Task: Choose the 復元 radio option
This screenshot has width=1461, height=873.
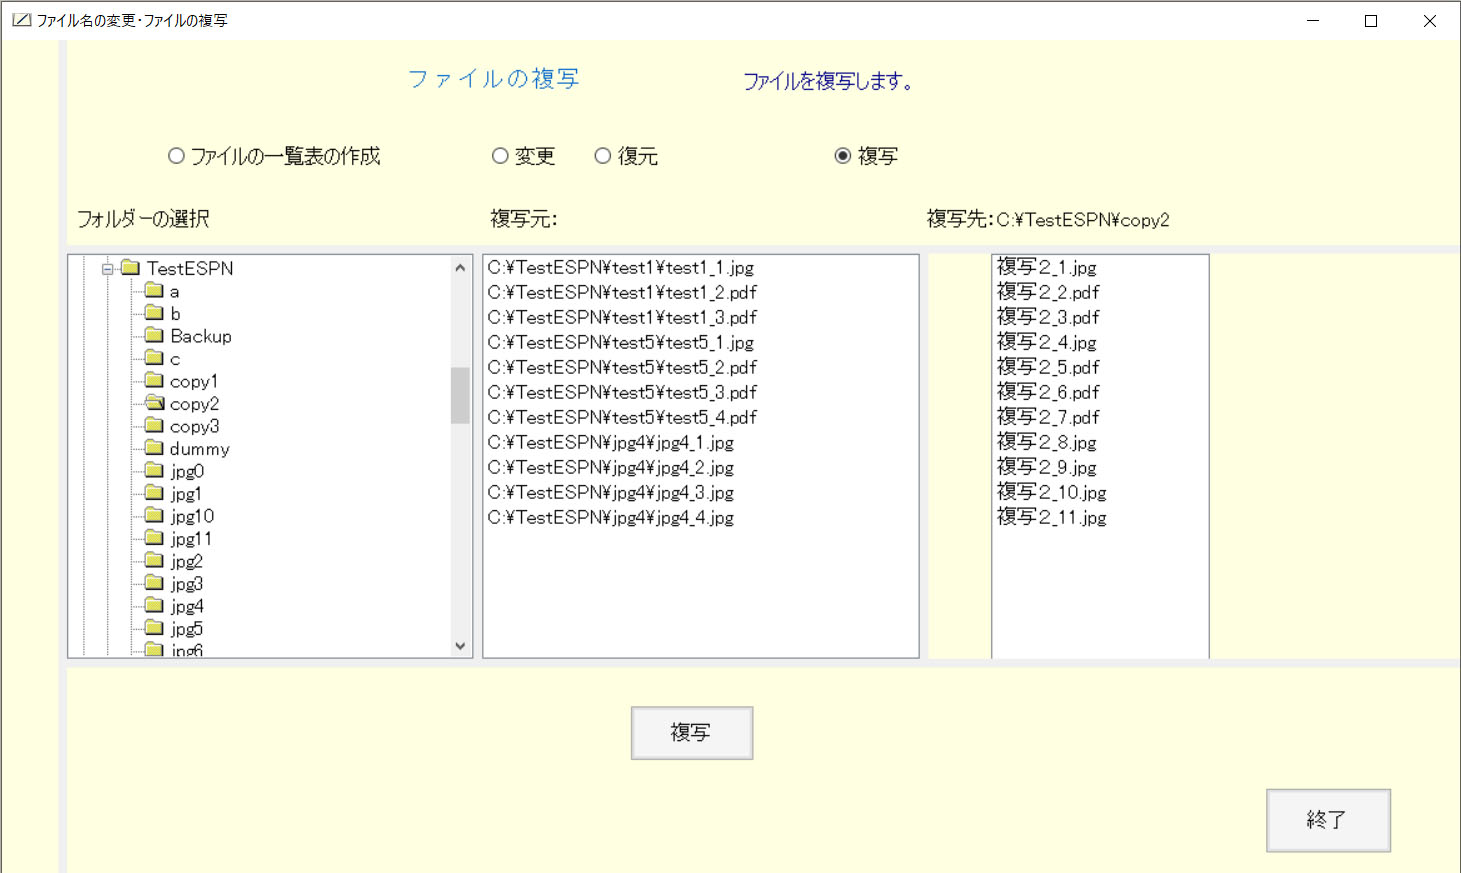Action: point(602,156)
